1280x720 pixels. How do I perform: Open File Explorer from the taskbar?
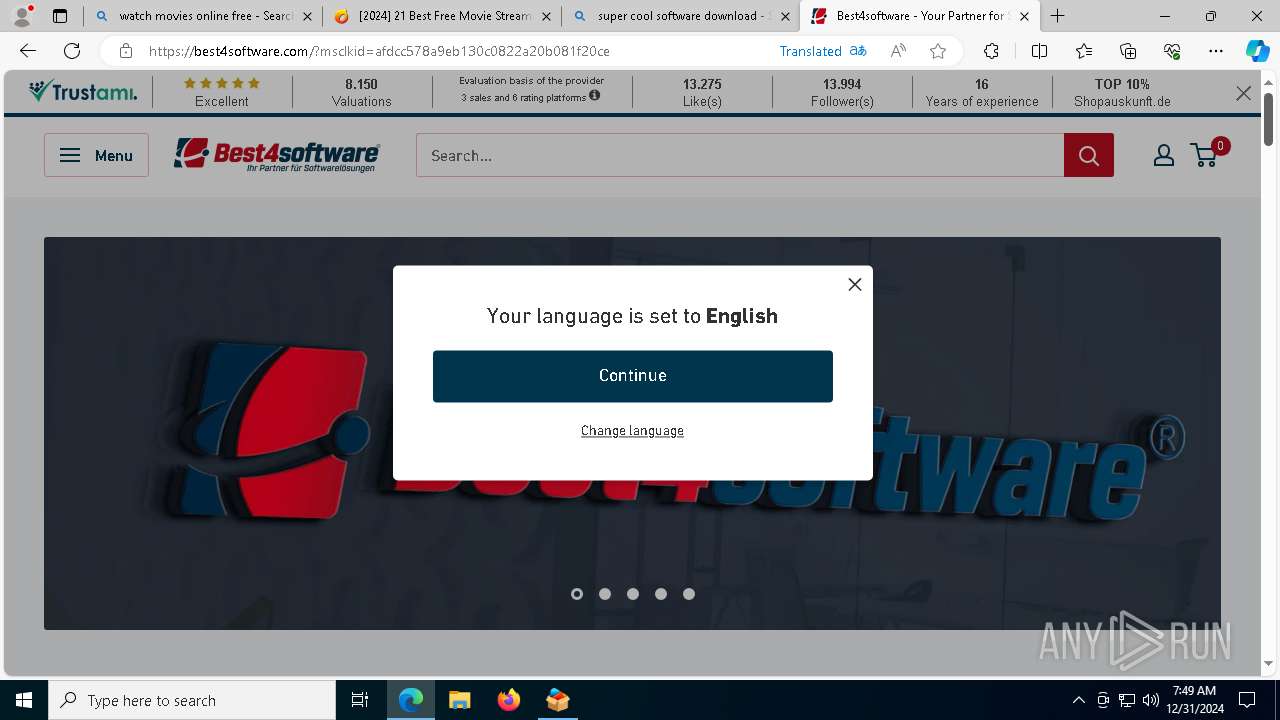pos(459,700)
